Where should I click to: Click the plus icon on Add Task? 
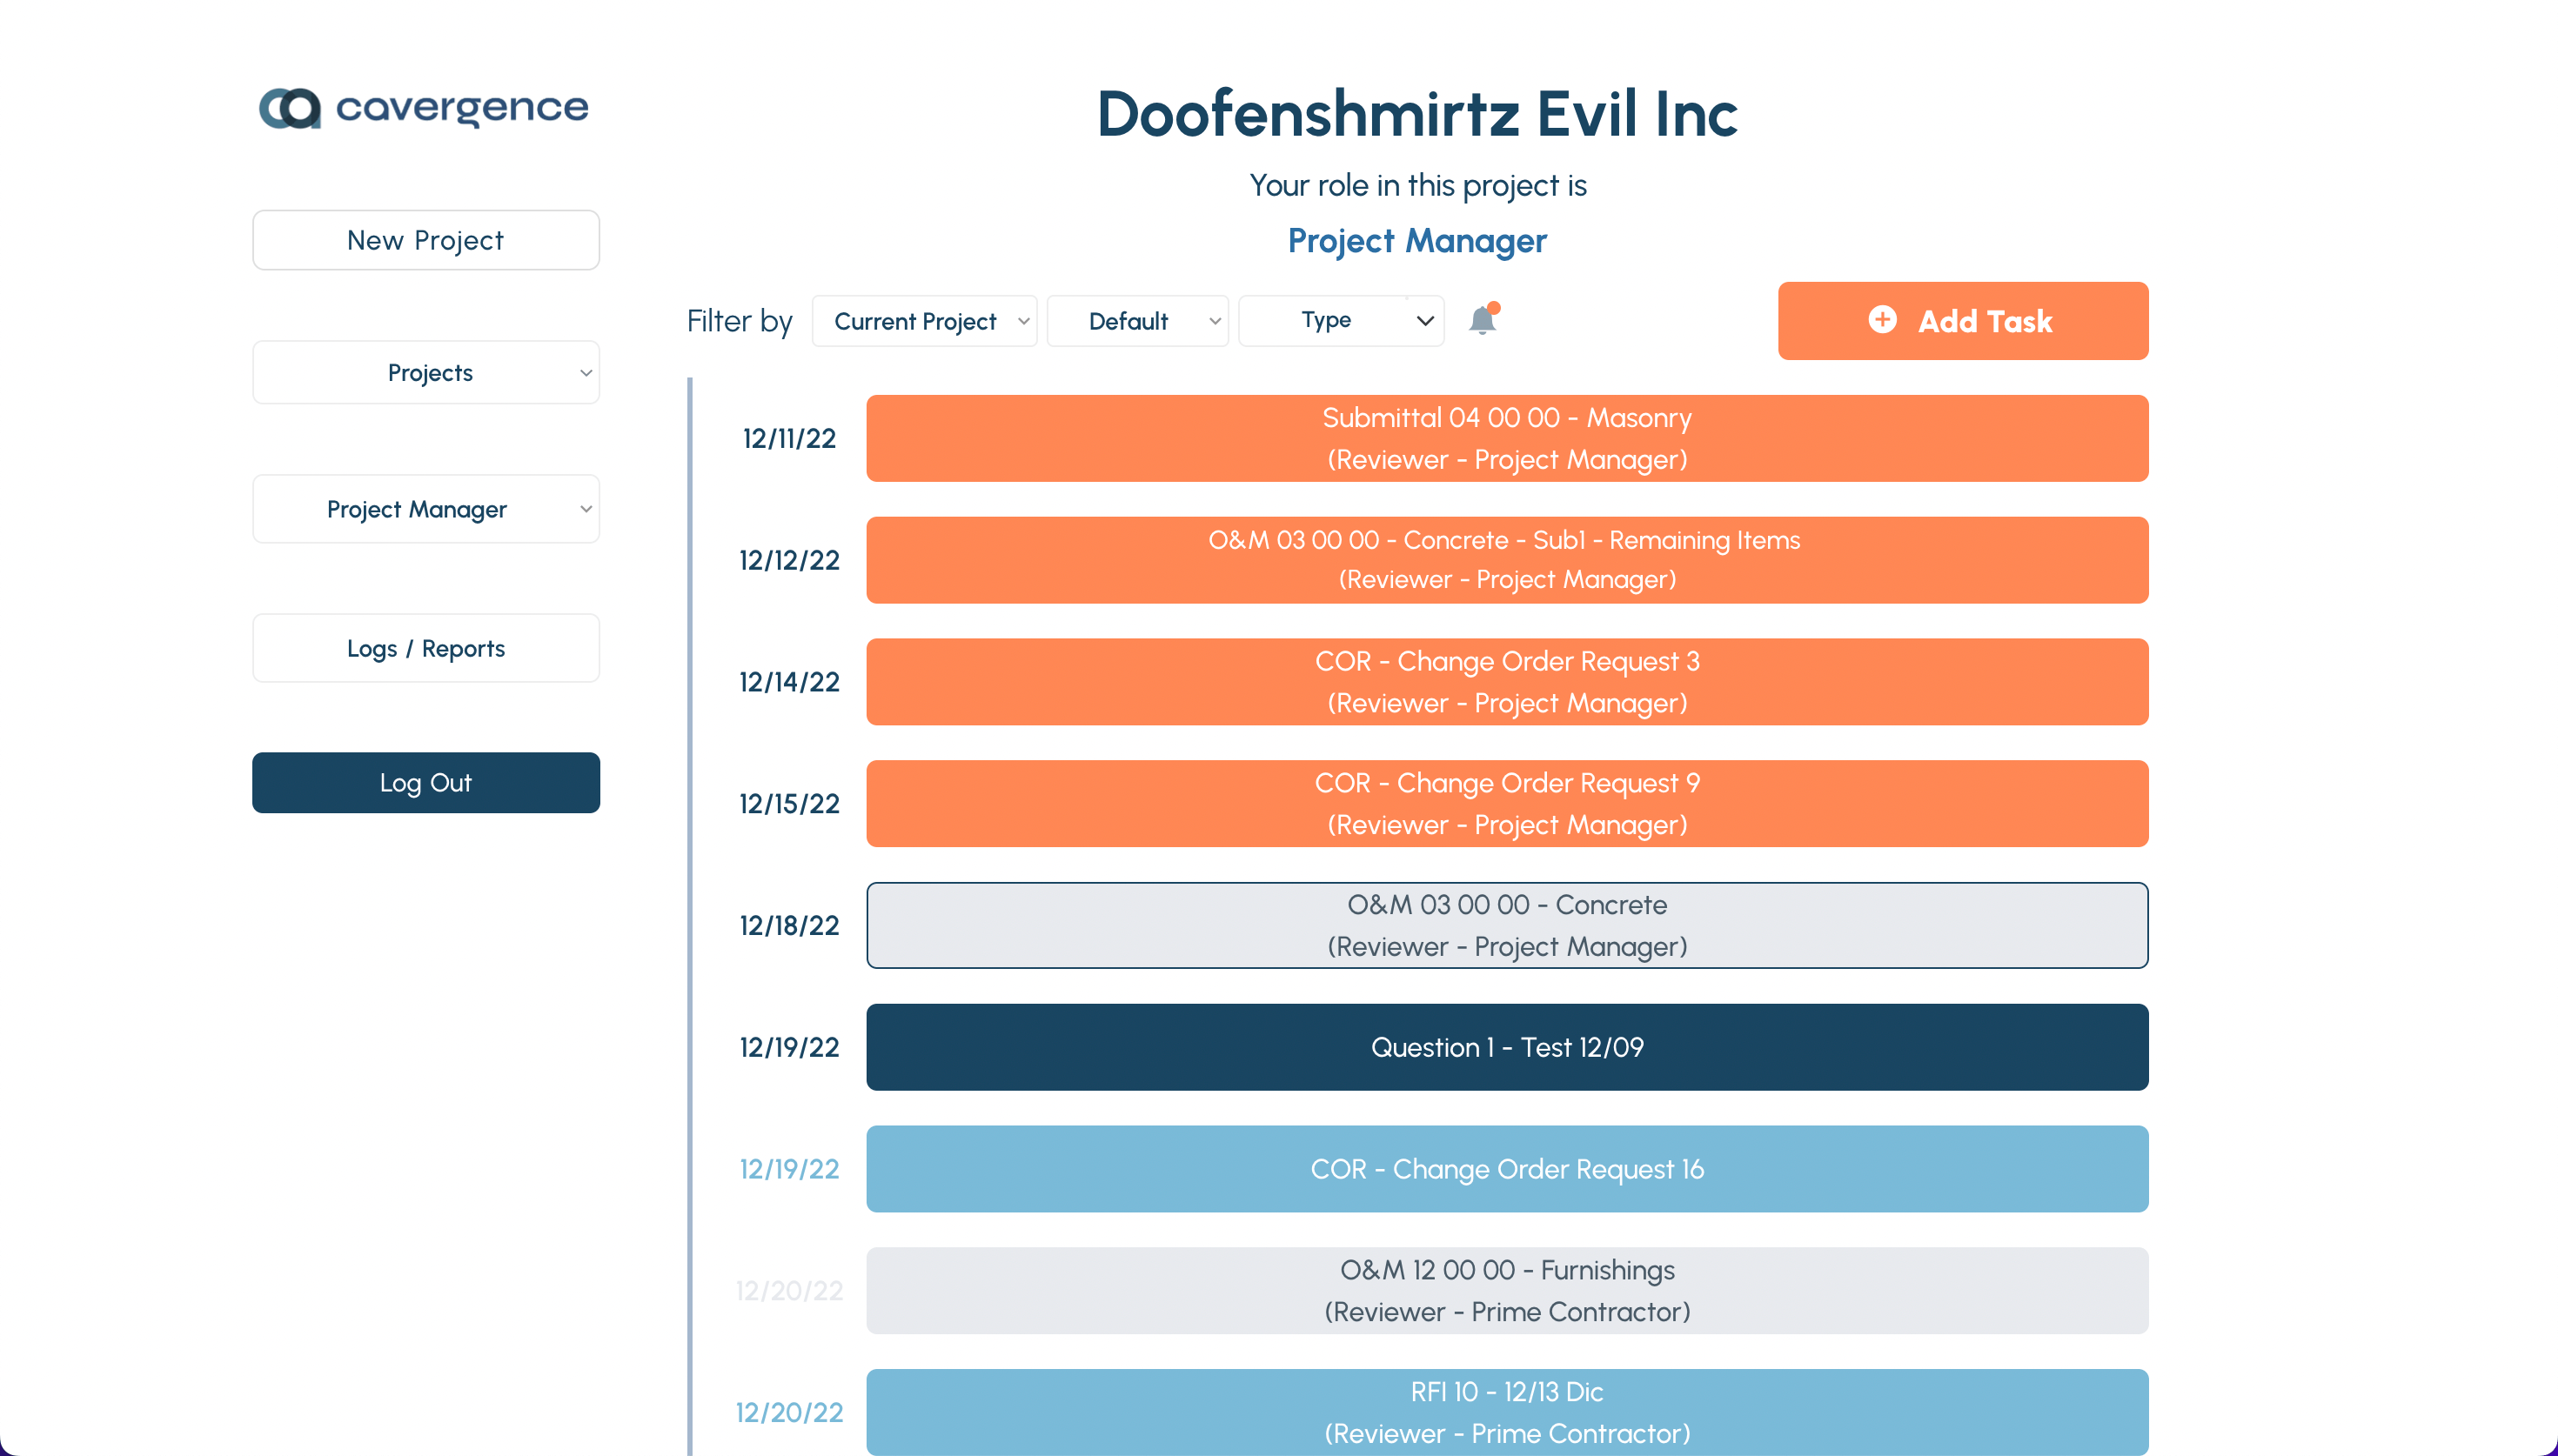(1882, 320)
